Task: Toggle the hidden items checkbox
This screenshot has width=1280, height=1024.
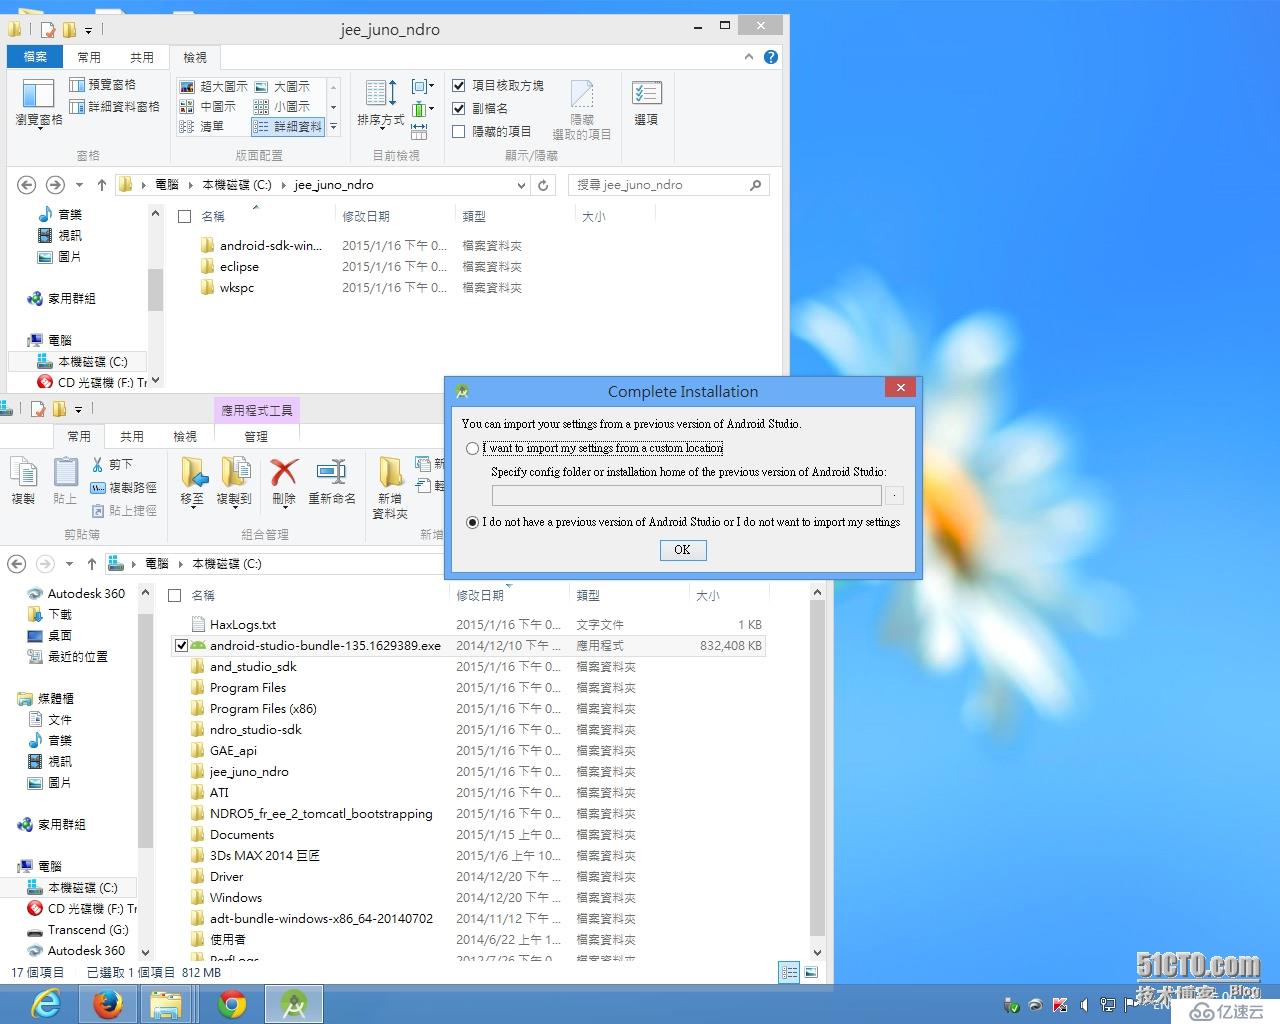Action: [x=459, y=131]
